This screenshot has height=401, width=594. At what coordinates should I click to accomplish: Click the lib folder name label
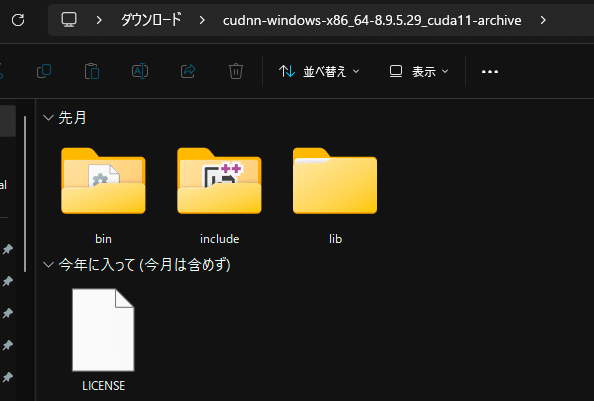tap(335, 239)
